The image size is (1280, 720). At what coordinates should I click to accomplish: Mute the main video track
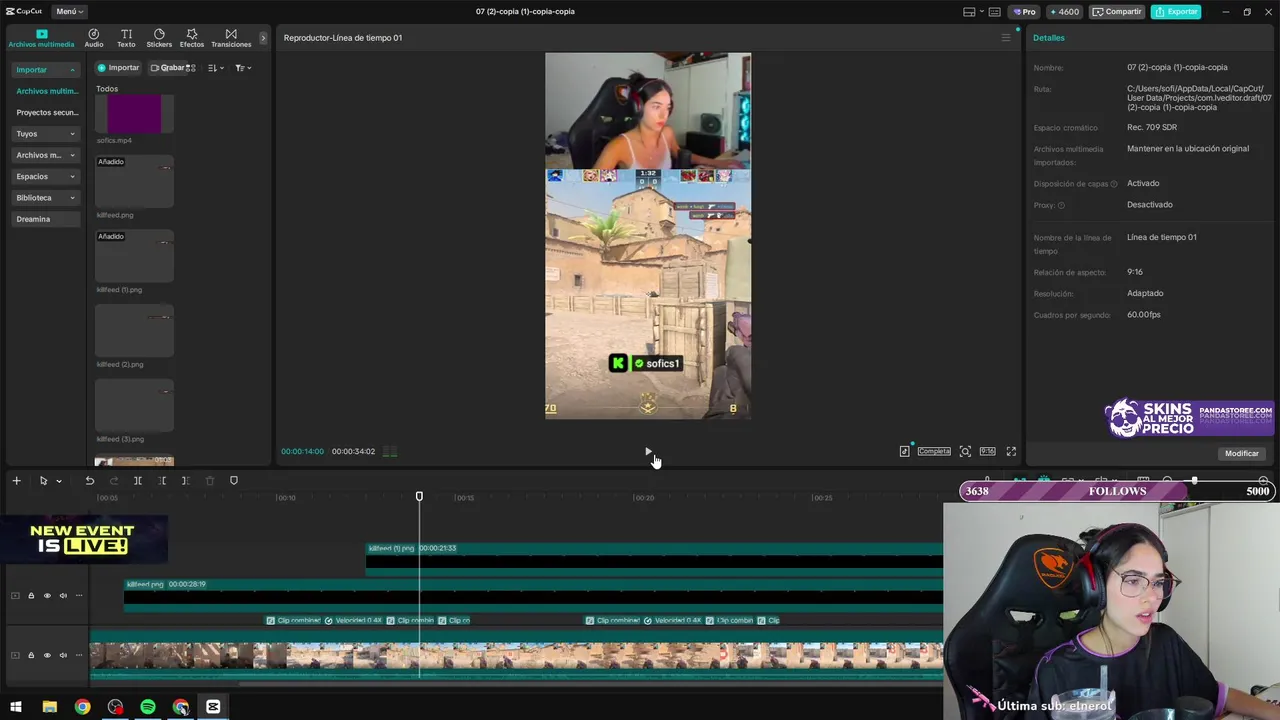point(63,655)
